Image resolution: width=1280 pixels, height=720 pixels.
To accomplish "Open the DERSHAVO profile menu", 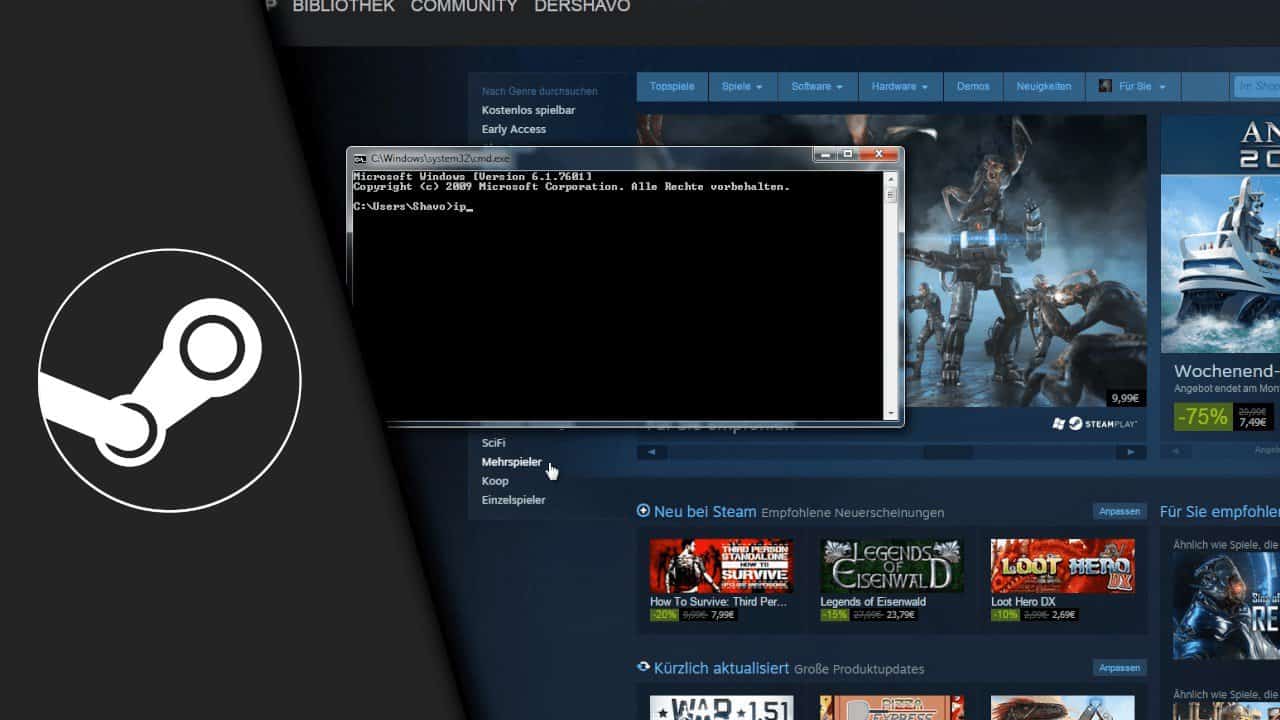I will (582, 6).
